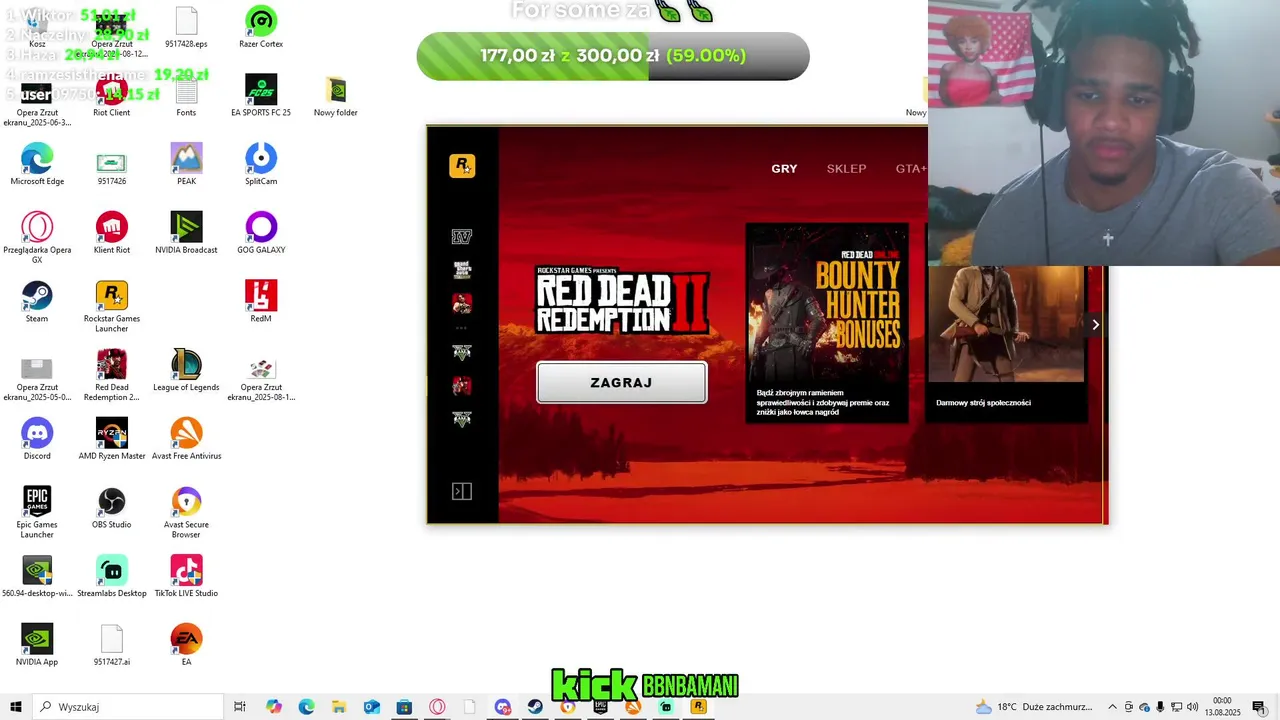This screenshot has width=1280, height=720.
Task: Select GTA IV icon in launcher sidebar
Action: [461, 237]
